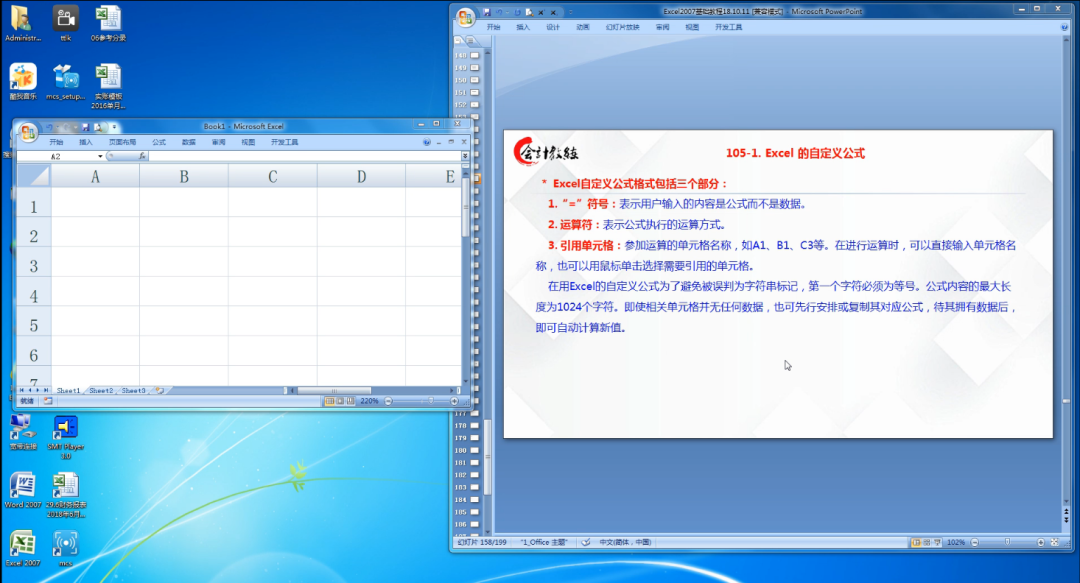Switch Excel to Page Layout view
The height and width of the screenshot is (583, 1080).
click(340, 401)
